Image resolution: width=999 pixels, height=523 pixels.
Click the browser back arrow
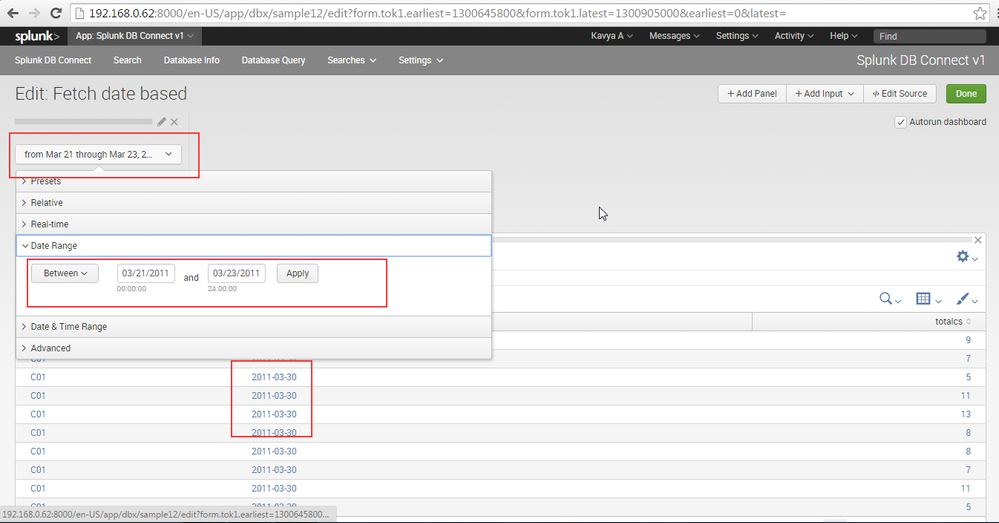(x=11, y=13)
